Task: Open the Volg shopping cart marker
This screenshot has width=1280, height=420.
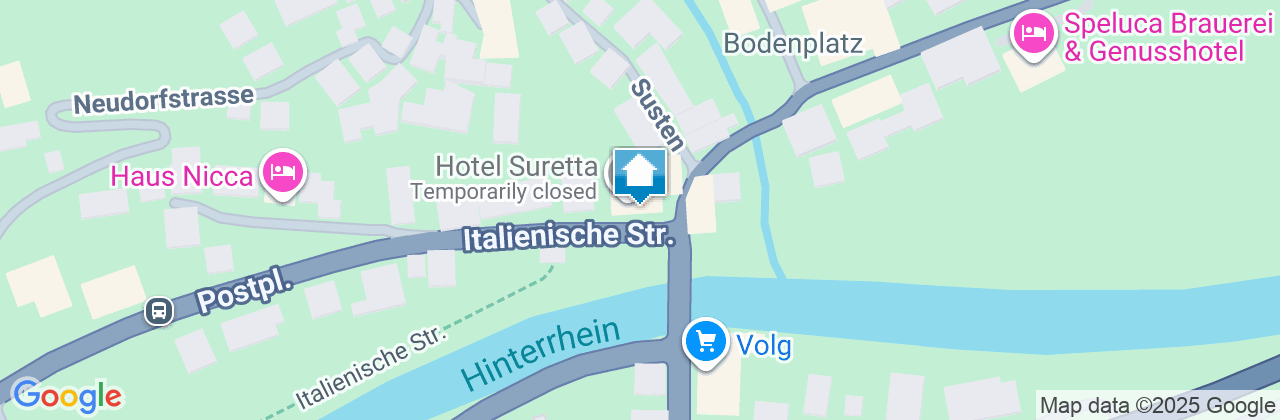Action: click(x=707, y=344)
